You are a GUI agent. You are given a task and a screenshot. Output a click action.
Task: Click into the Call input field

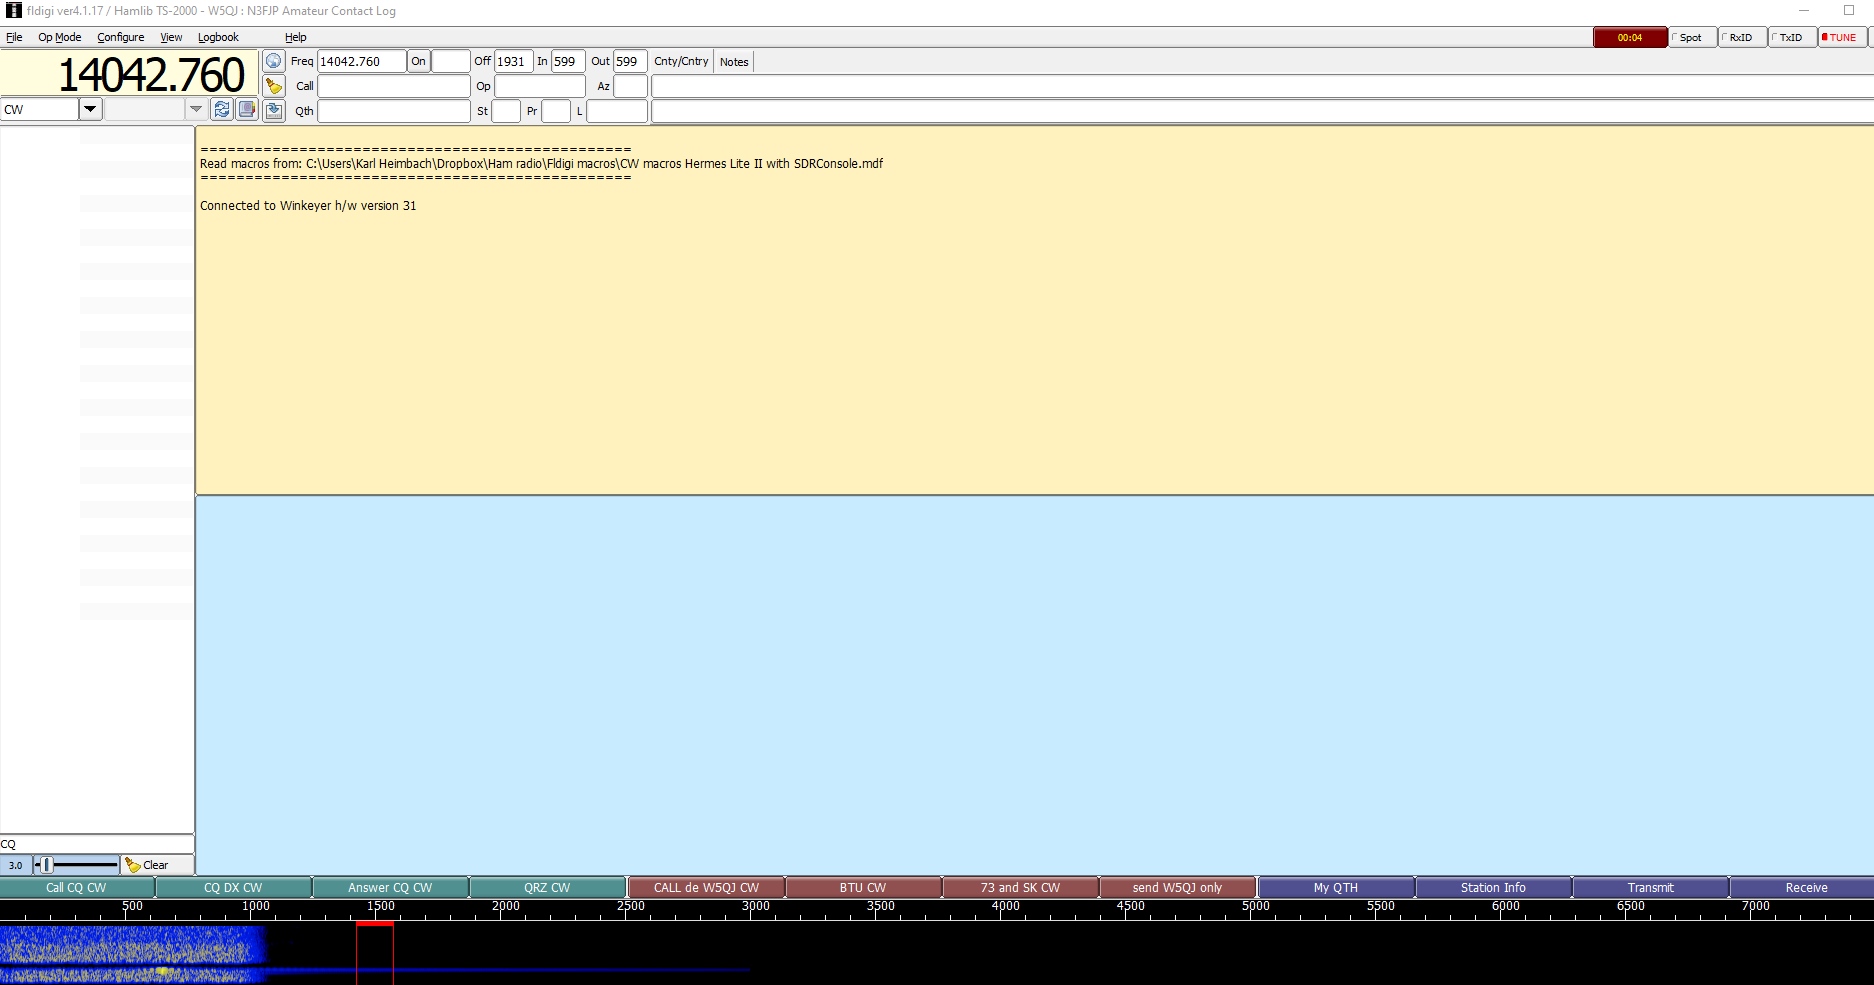point(393,86)
